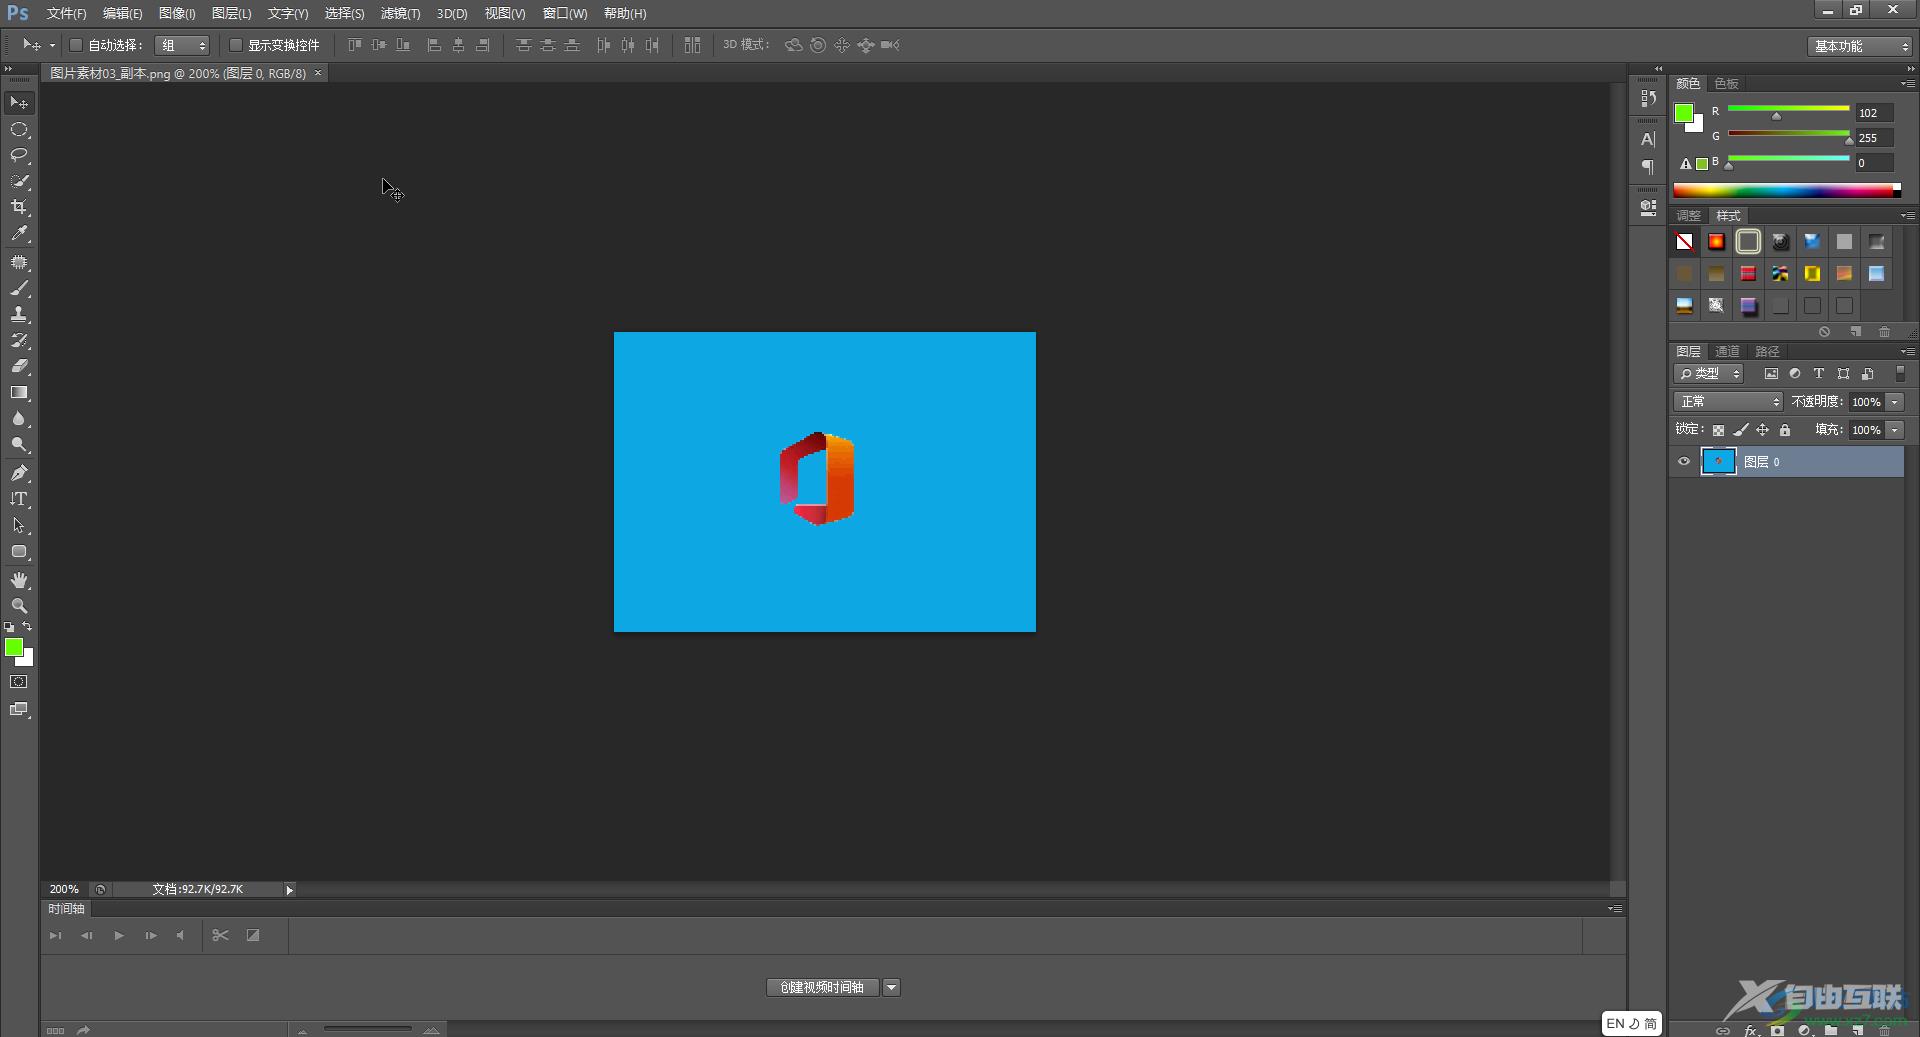Screen dimensions: 1920x1037
Task: Open the 滤镜(T) menu
Action: tap(400, 14)
